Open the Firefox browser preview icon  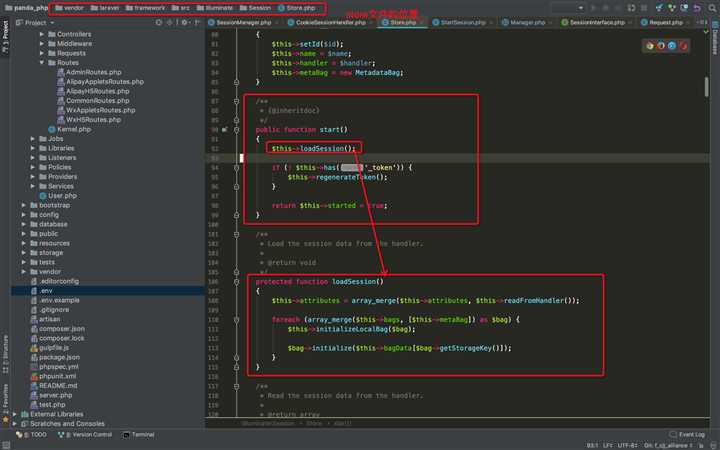(661, 45)
